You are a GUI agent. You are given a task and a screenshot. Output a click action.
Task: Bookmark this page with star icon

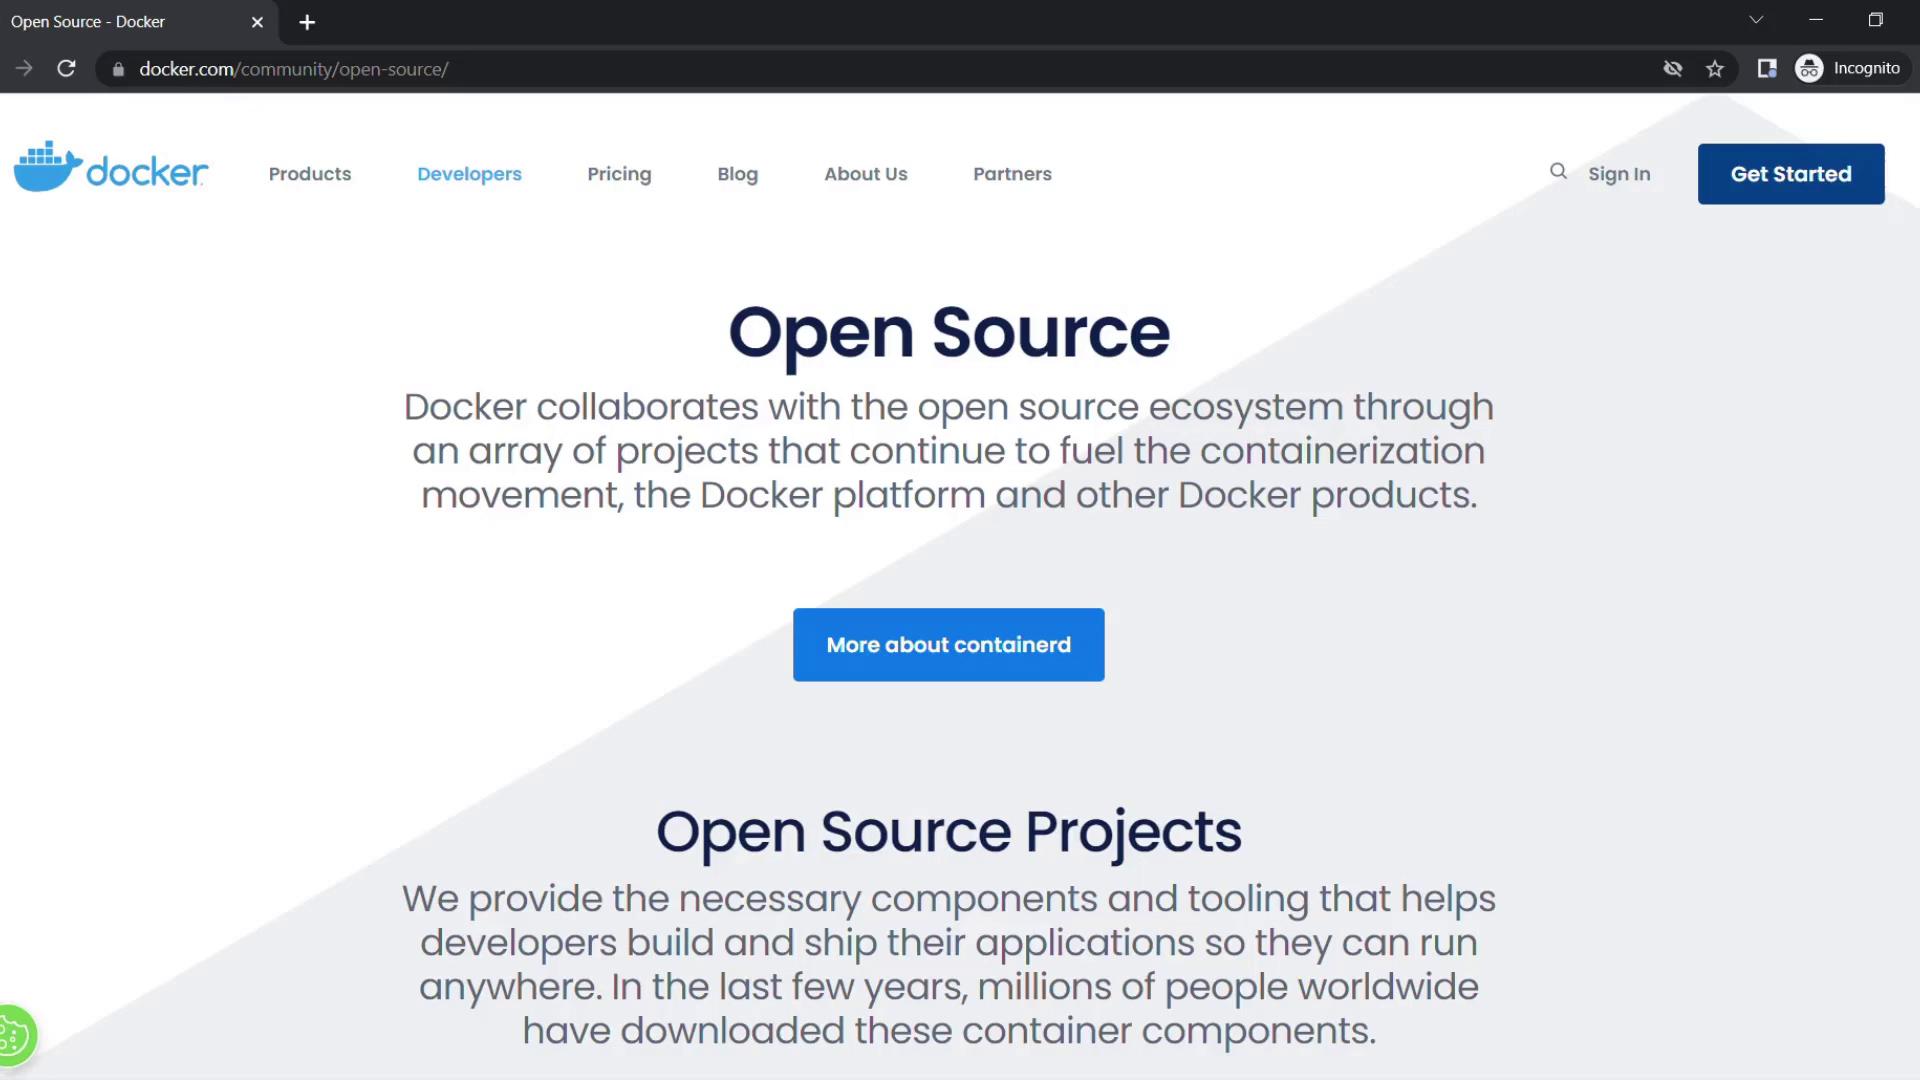tap(1715, 69)
